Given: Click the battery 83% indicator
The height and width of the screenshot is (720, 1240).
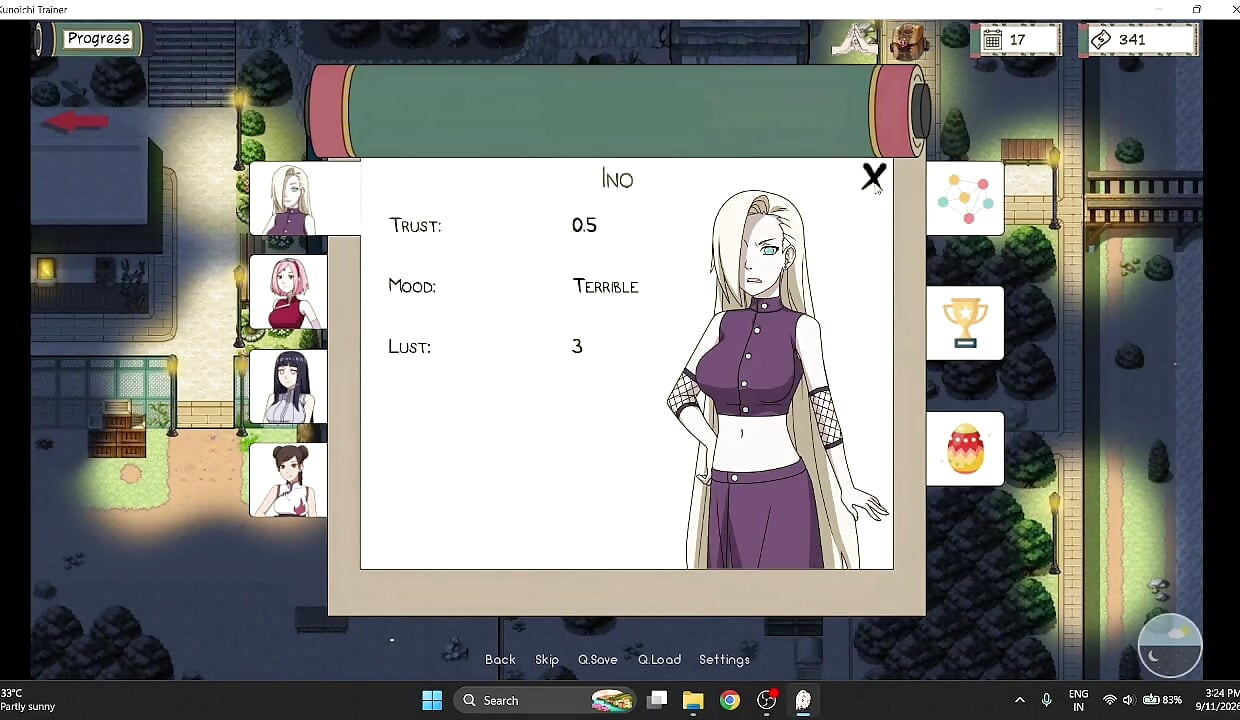Looking at the screenshot, I should click(1161, 700).
